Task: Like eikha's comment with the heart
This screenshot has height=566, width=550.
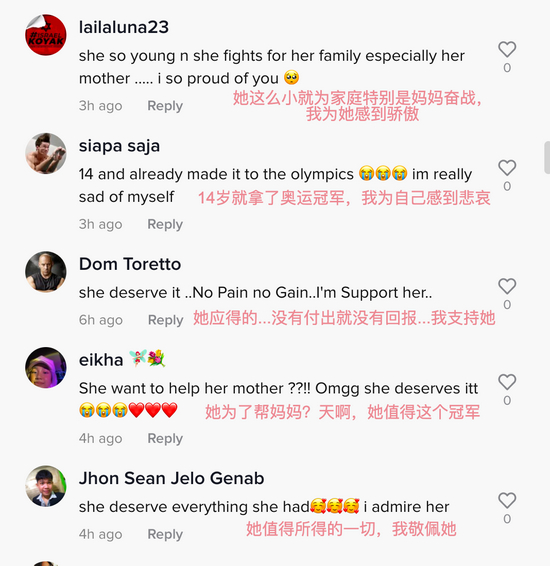Action: [x=507, y=382]
